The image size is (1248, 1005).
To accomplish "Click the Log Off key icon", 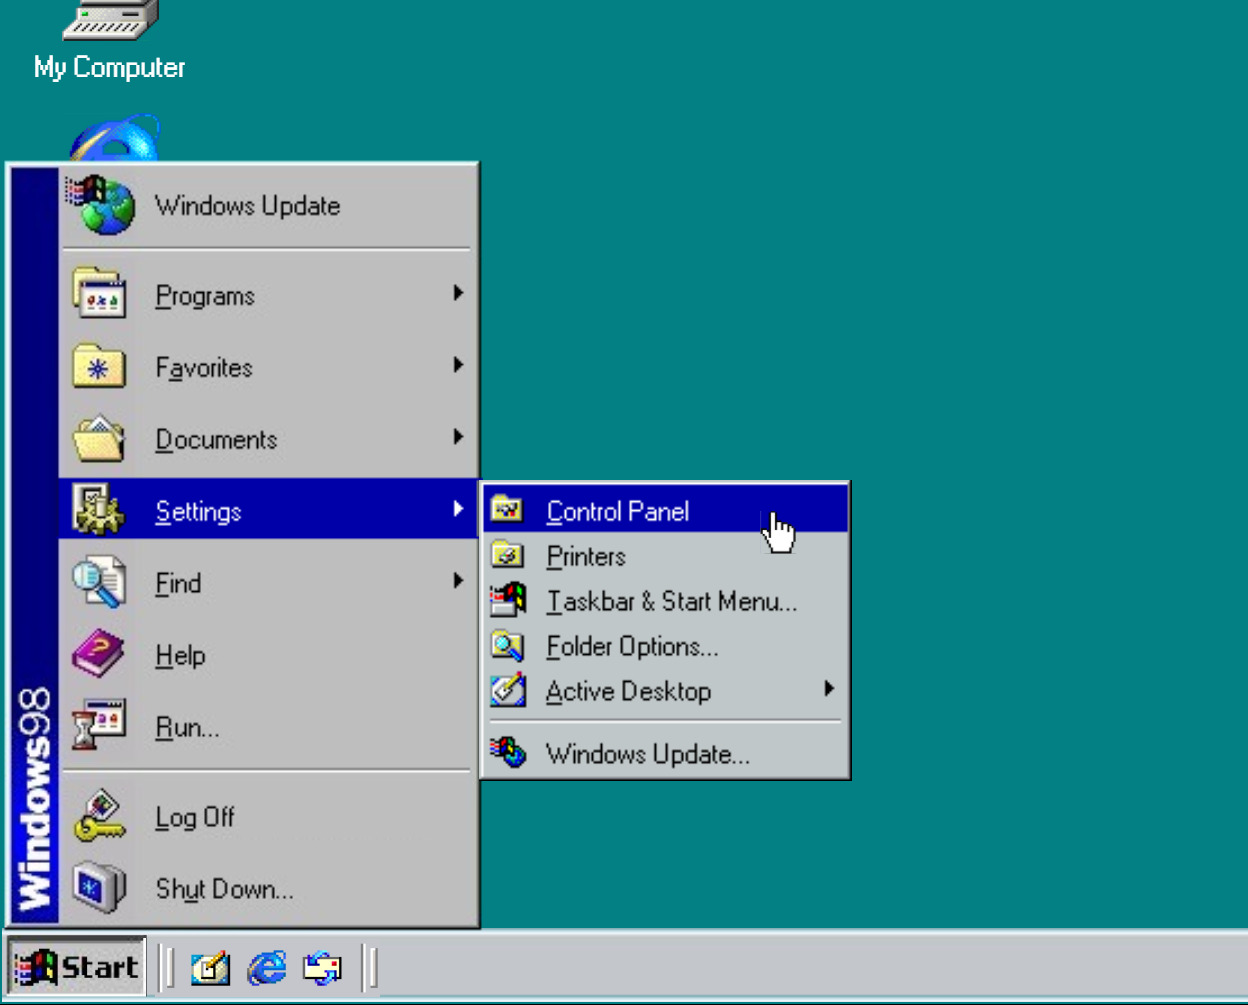I will click(x=99, y=816).
